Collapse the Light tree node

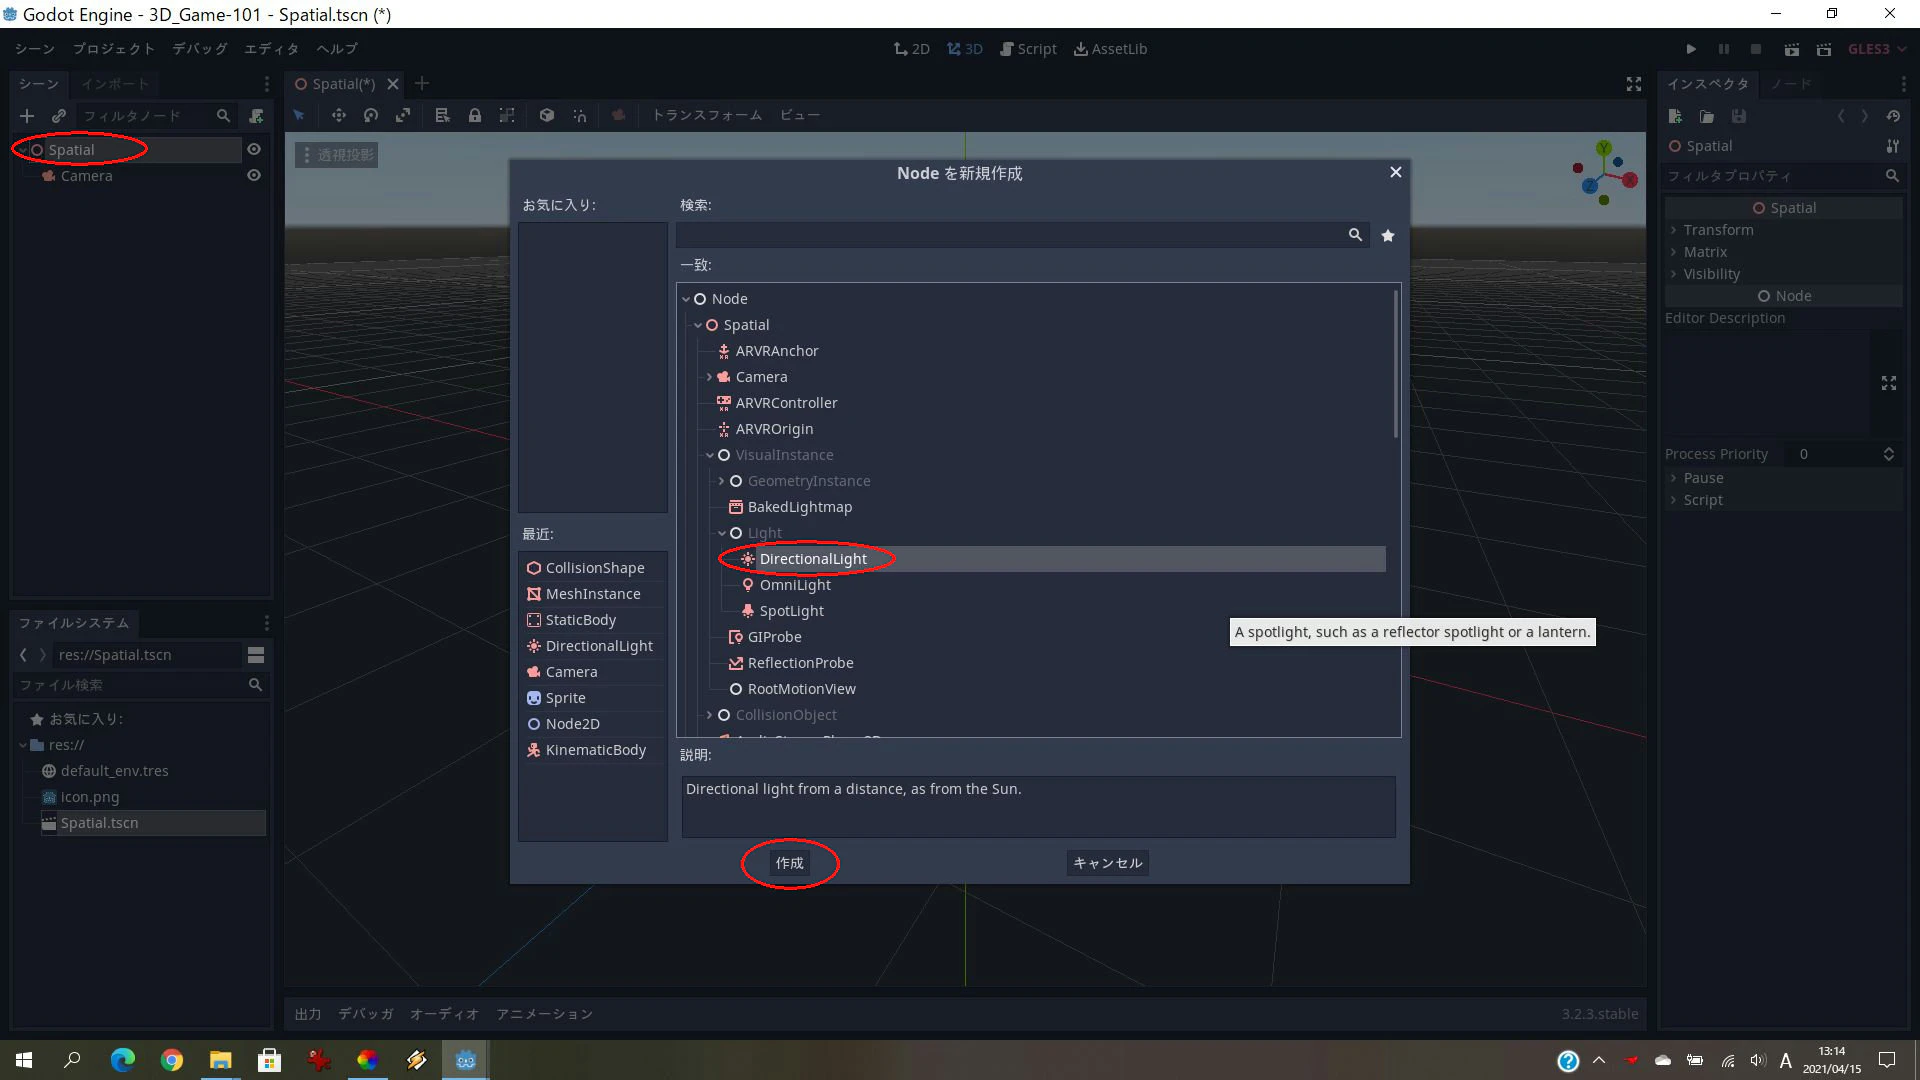[722, 533]
